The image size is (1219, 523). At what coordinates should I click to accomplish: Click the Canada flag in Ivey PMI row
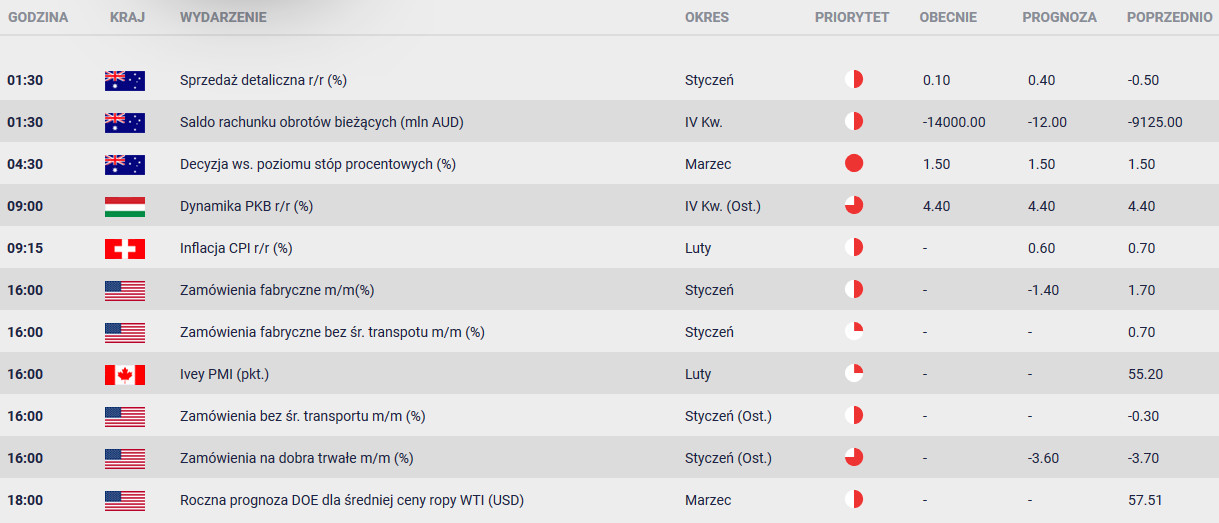click(x=125, y=375)
